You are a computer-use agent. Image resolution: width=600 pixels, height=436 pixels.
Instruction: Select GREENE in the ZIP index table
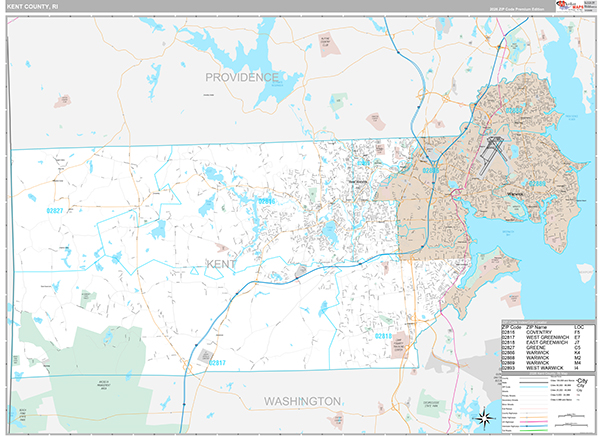click(536, 348)
